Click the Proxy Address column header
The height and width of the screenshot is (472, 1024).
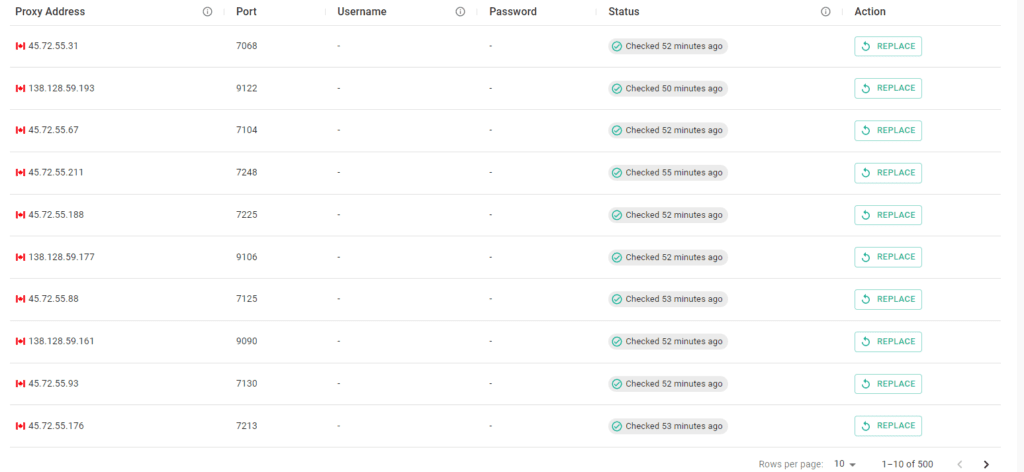coord(50,12)
